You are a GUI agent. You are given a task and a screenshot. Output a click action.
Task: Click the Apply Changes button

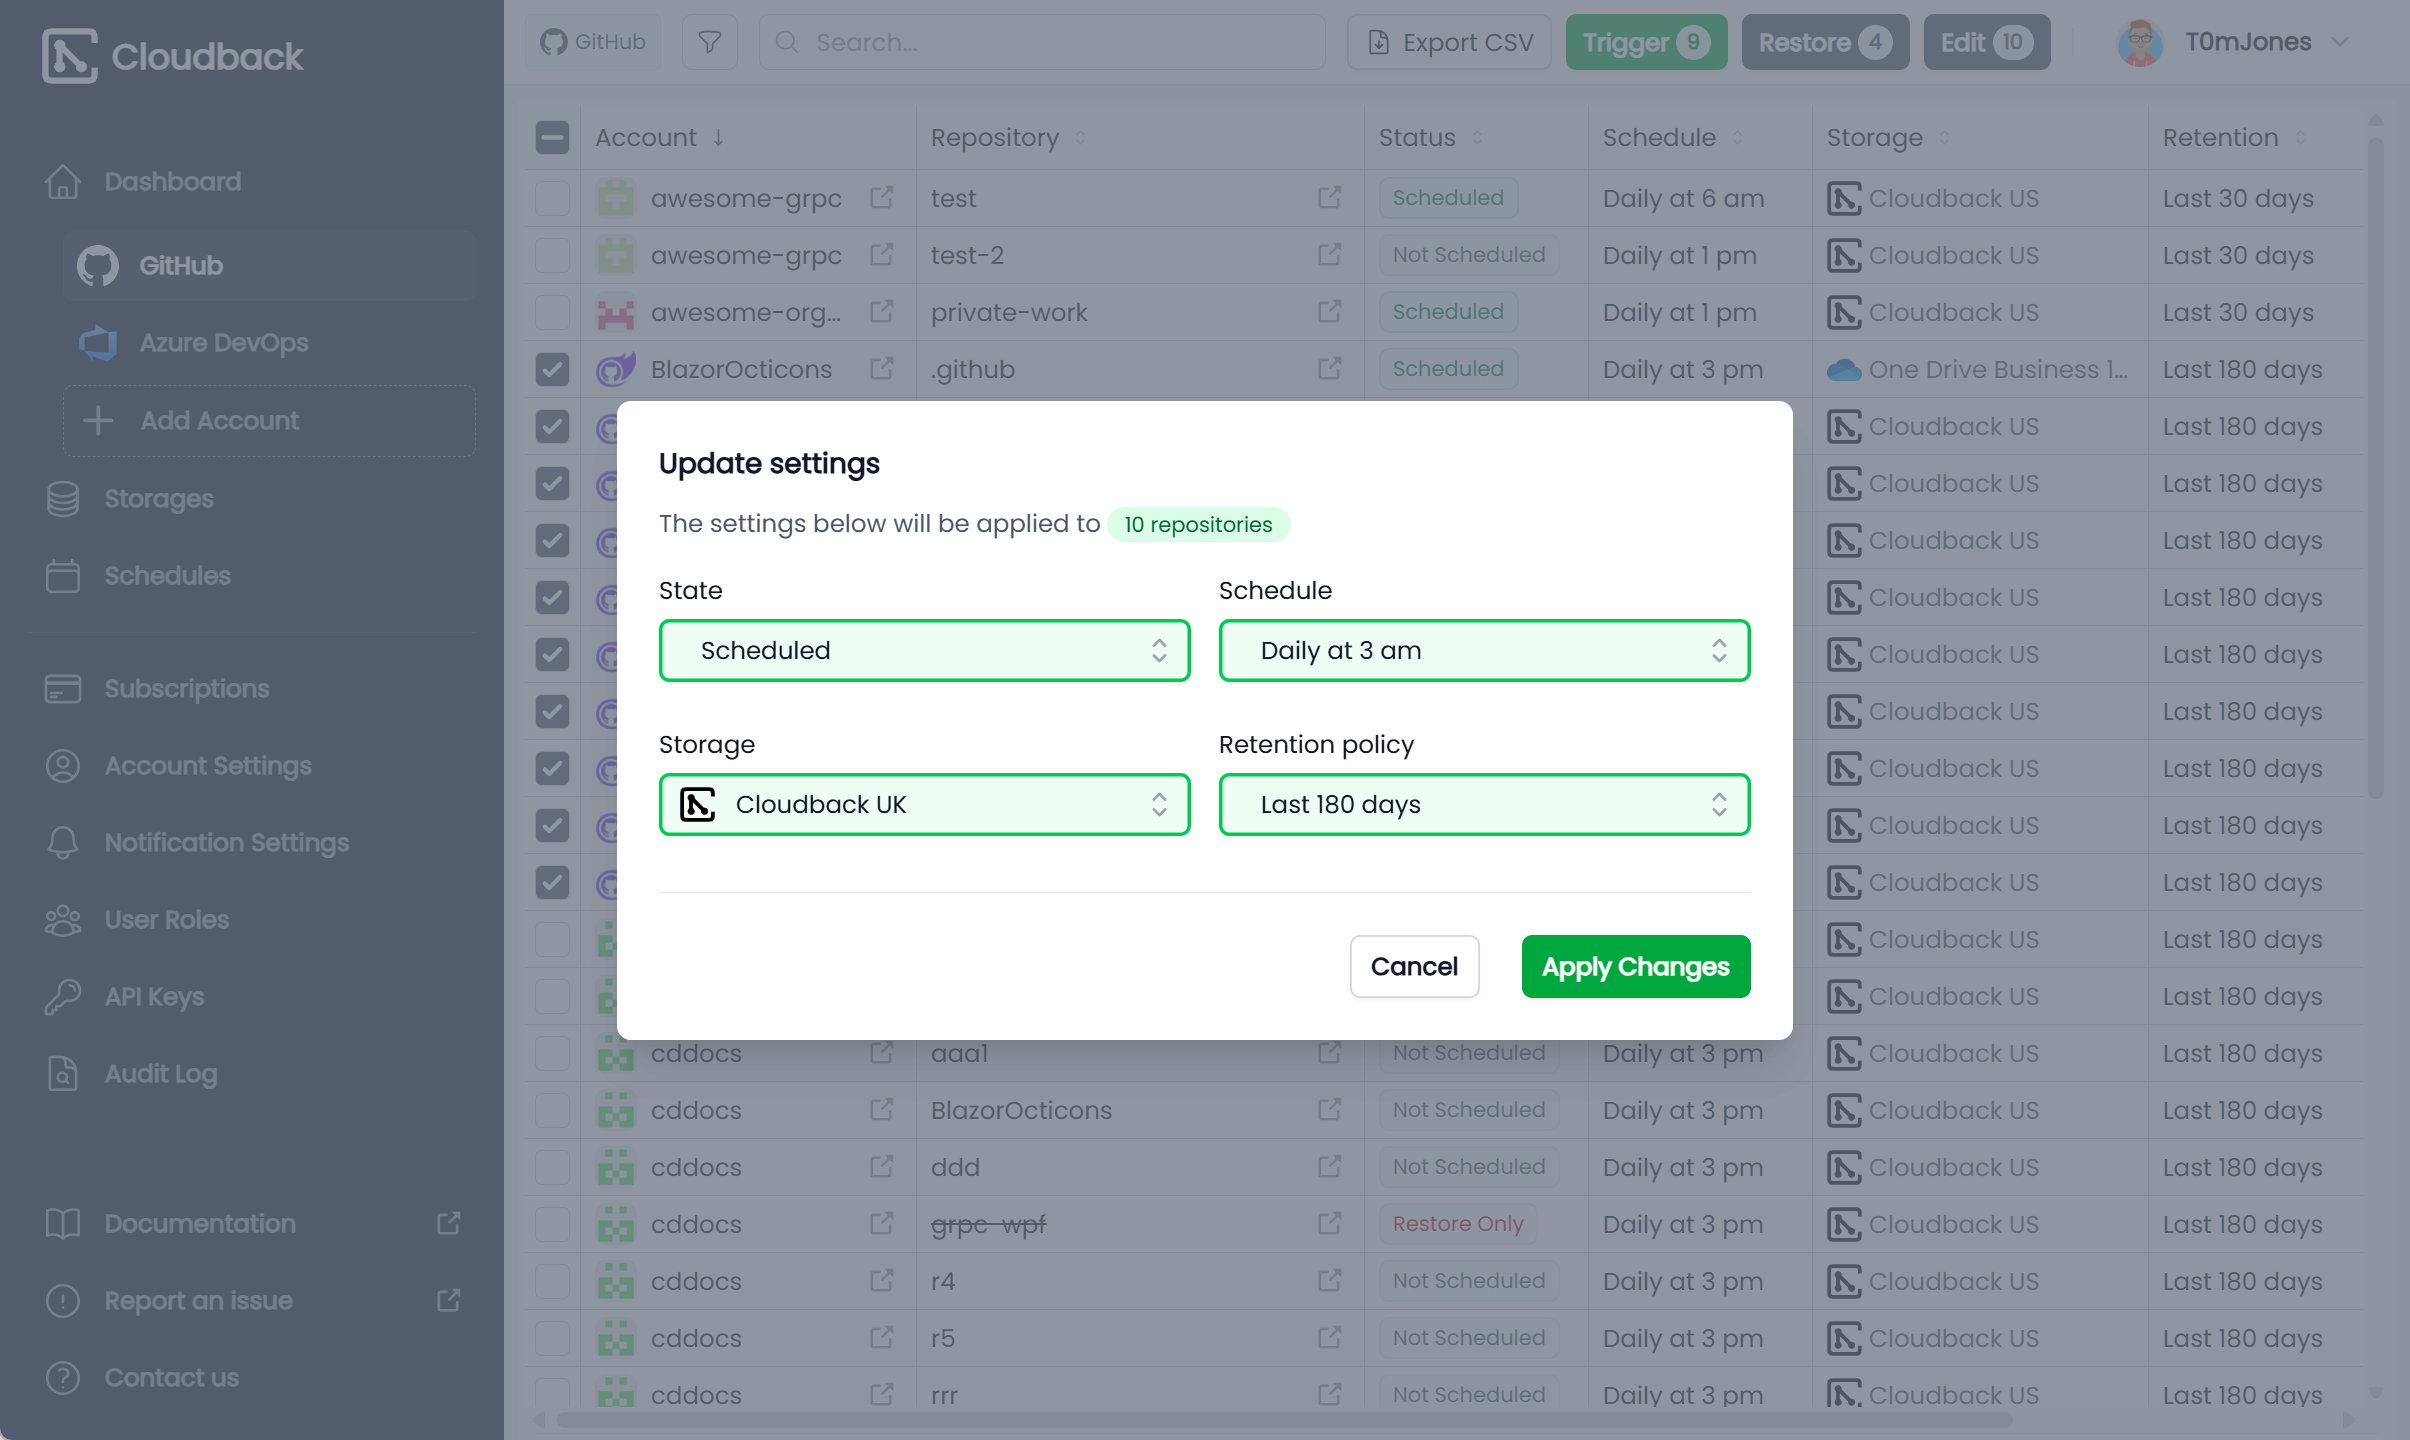(x=1635, y=967)
